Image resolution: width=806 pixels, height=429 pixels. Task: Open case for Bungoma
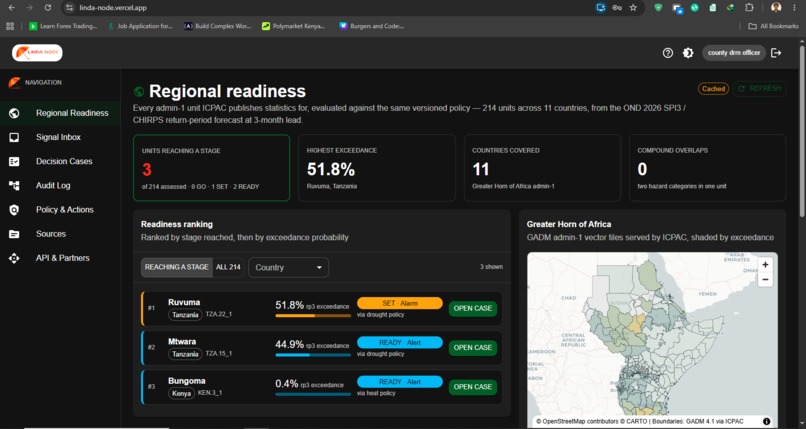[472, 387]
